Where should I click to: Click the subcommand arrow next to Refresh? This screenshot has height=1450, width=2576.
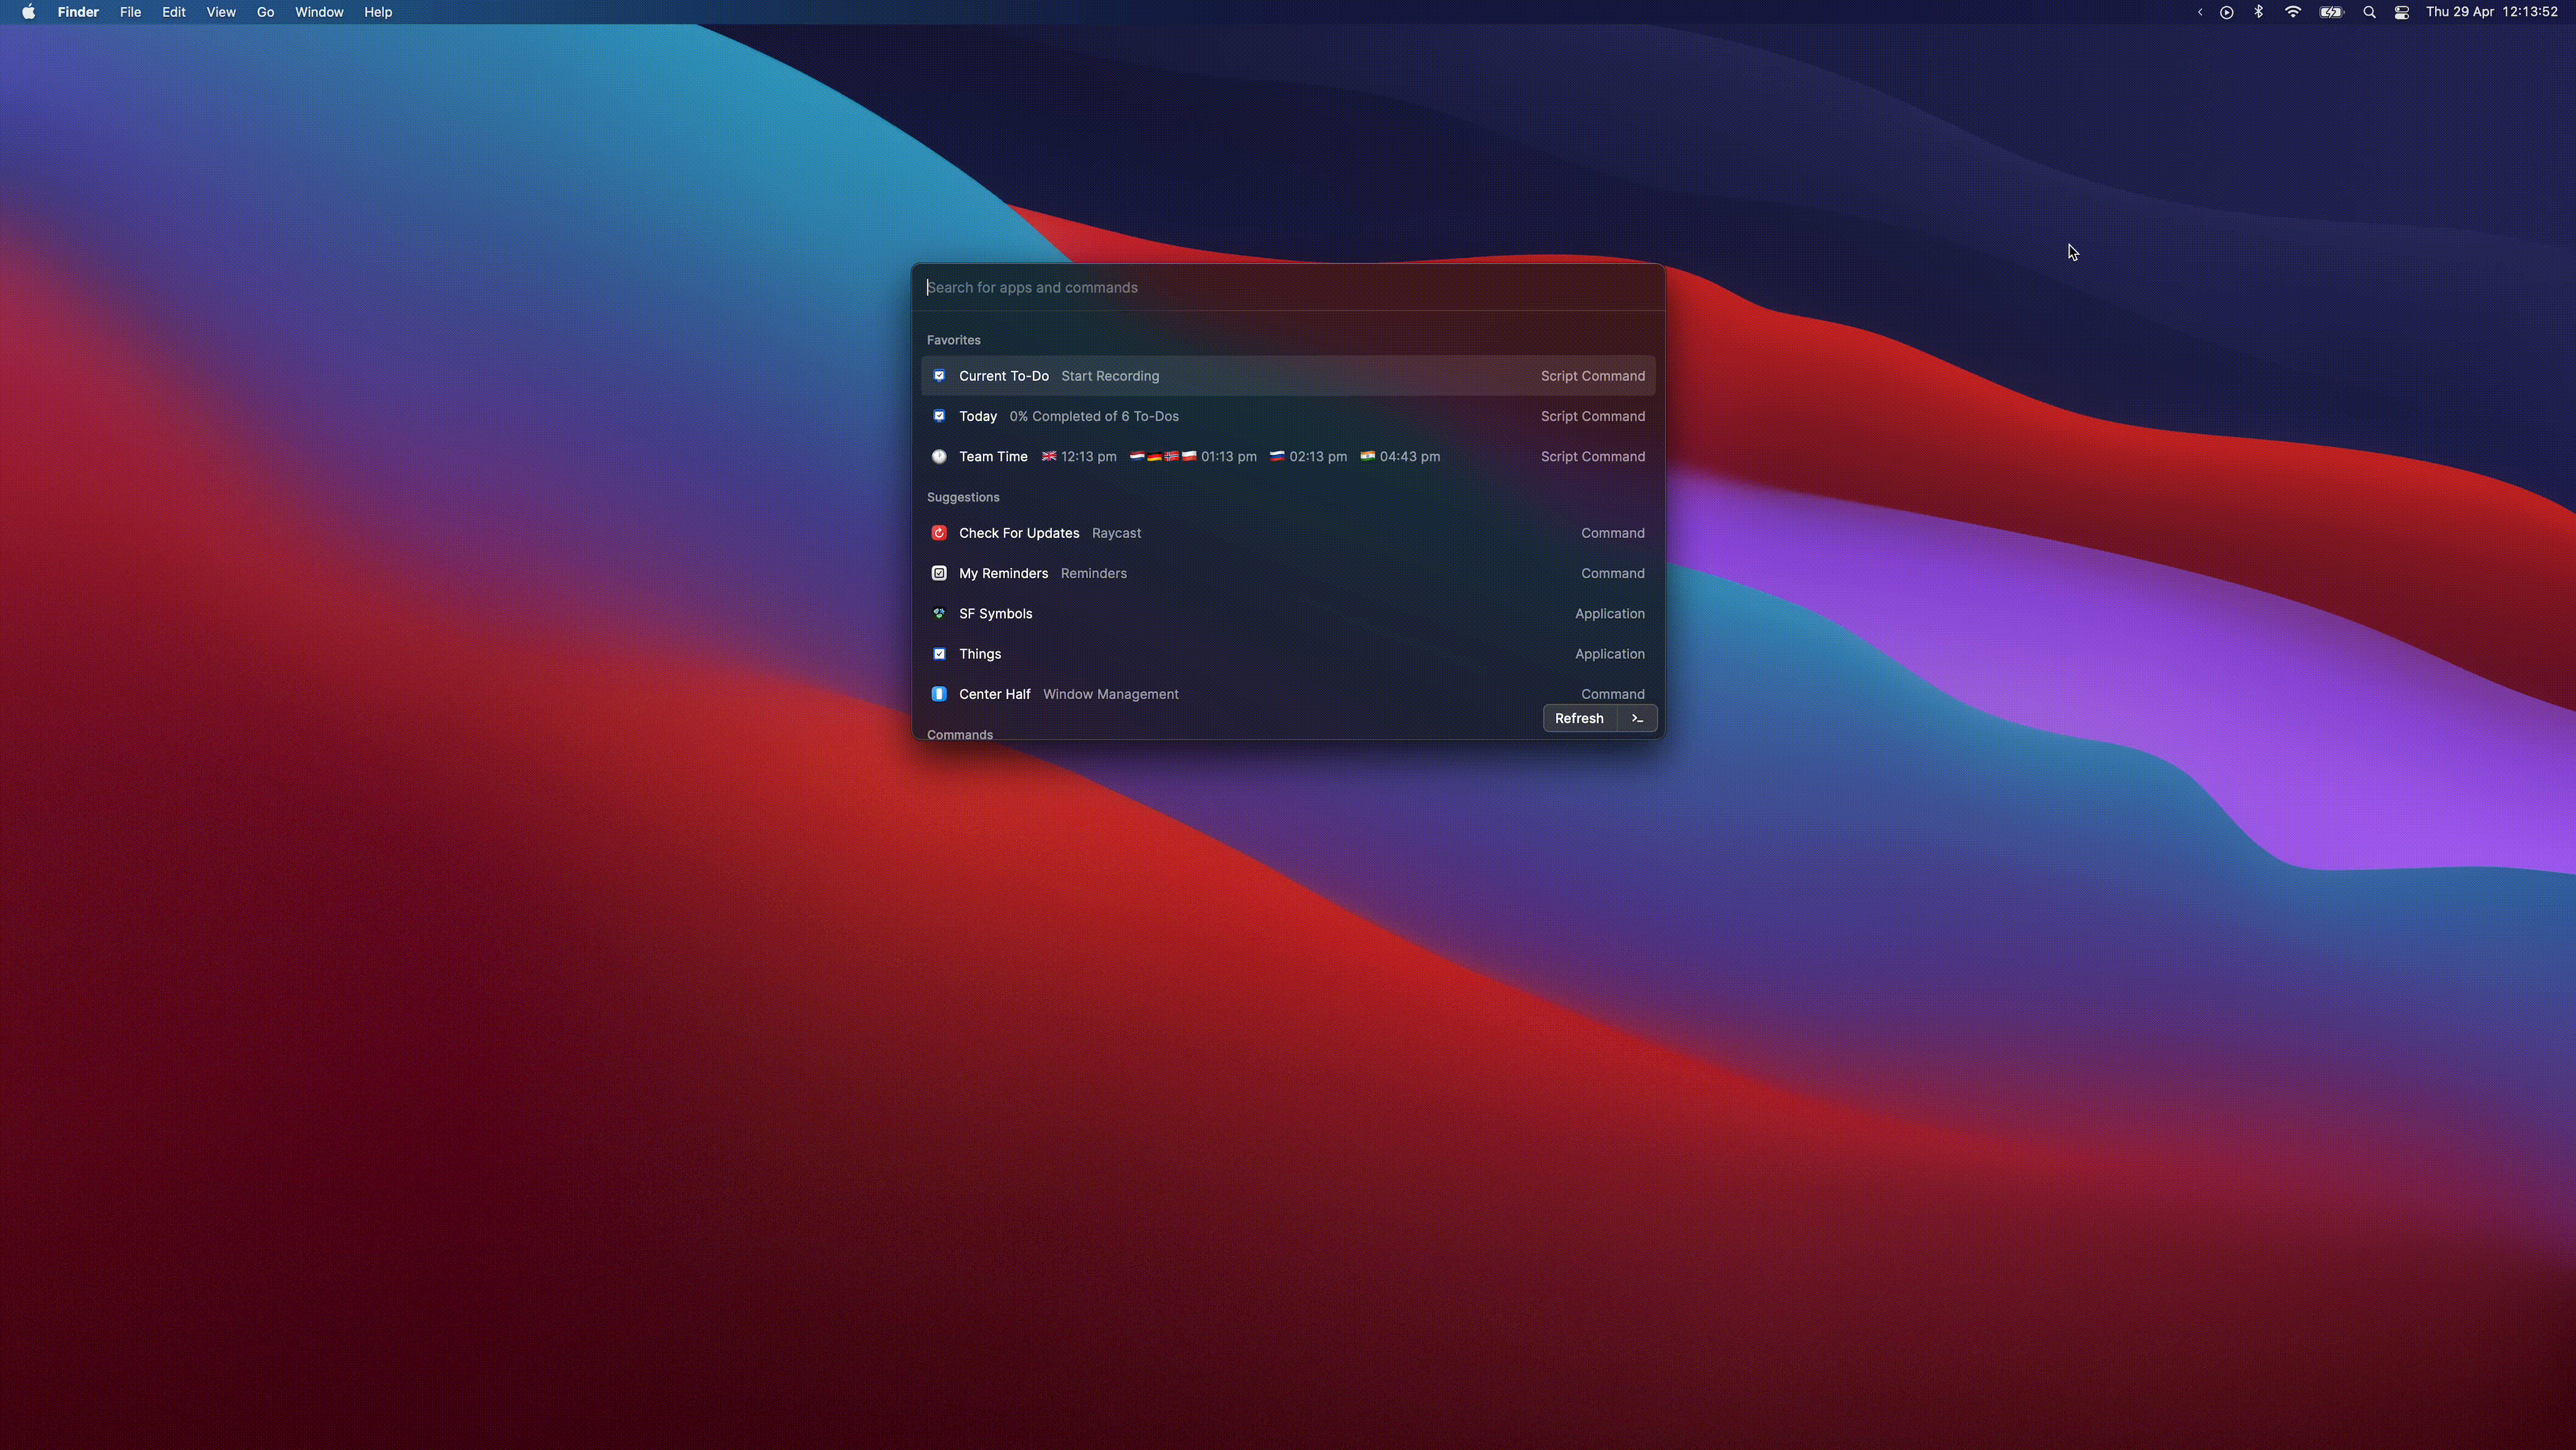(x=1635, y=717)
